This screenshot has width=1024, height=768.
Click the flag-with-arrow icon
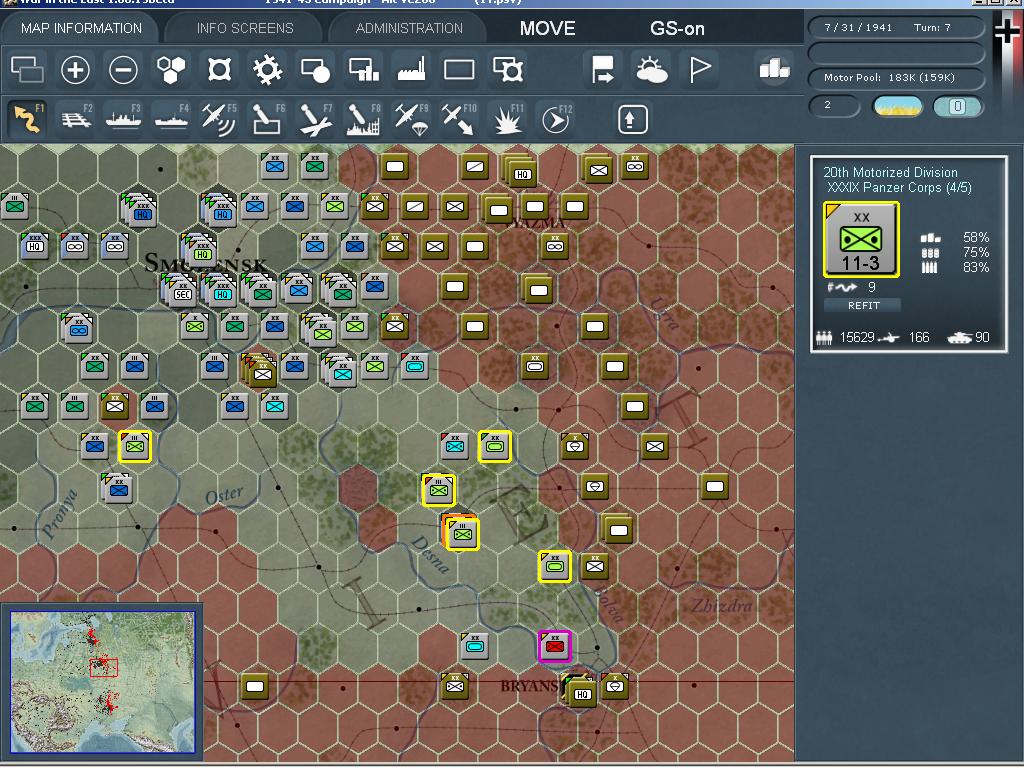[602, 69]
